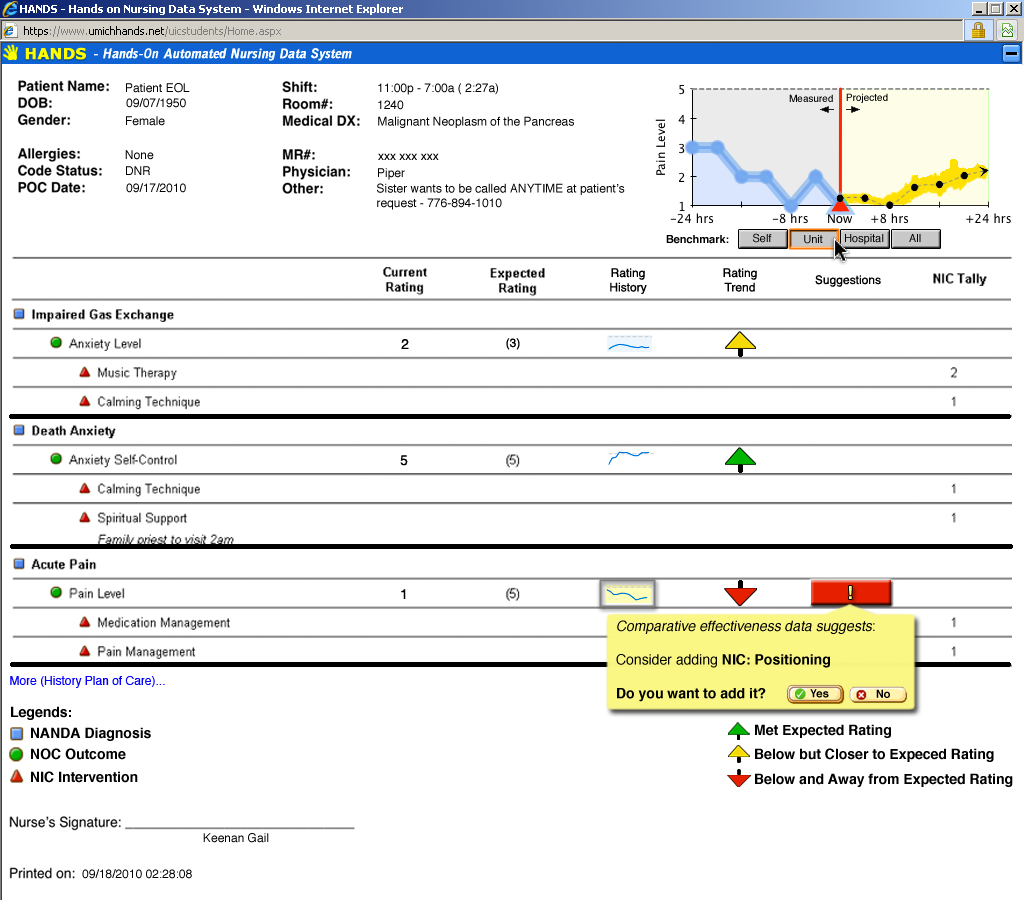Click the Medication Management intervention label
Image resolution: width=1024 pixels, height=900 pixels.
(x=163, y=622)
